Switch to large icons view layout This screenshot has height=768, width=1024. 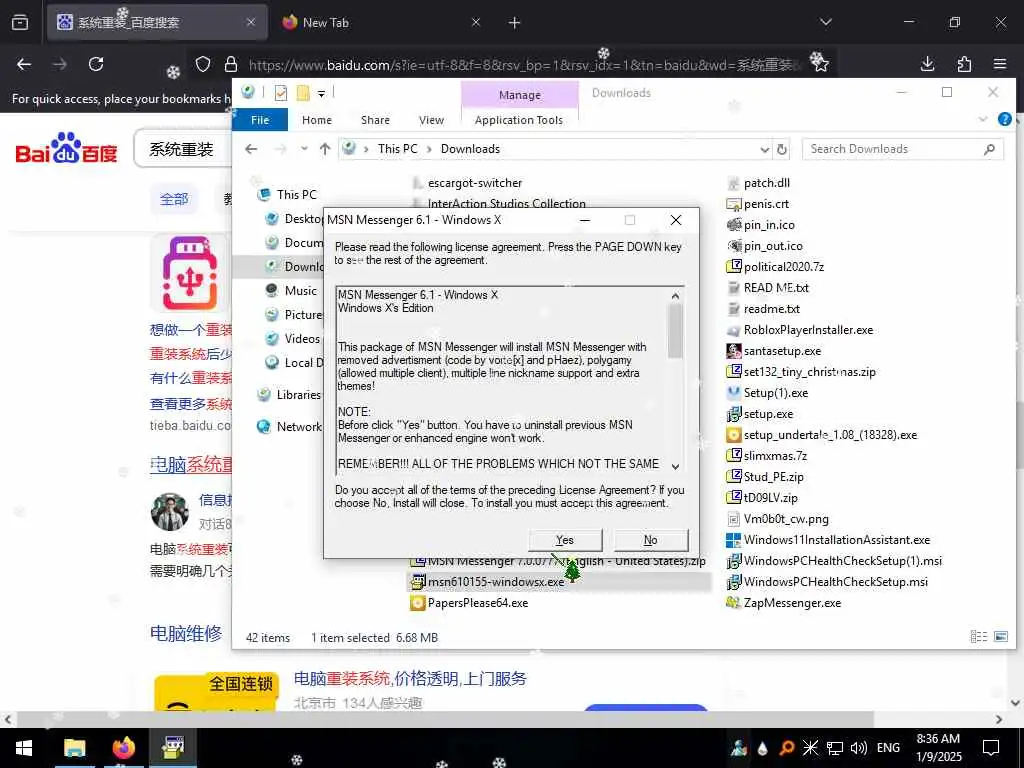tap(1000, 636)
